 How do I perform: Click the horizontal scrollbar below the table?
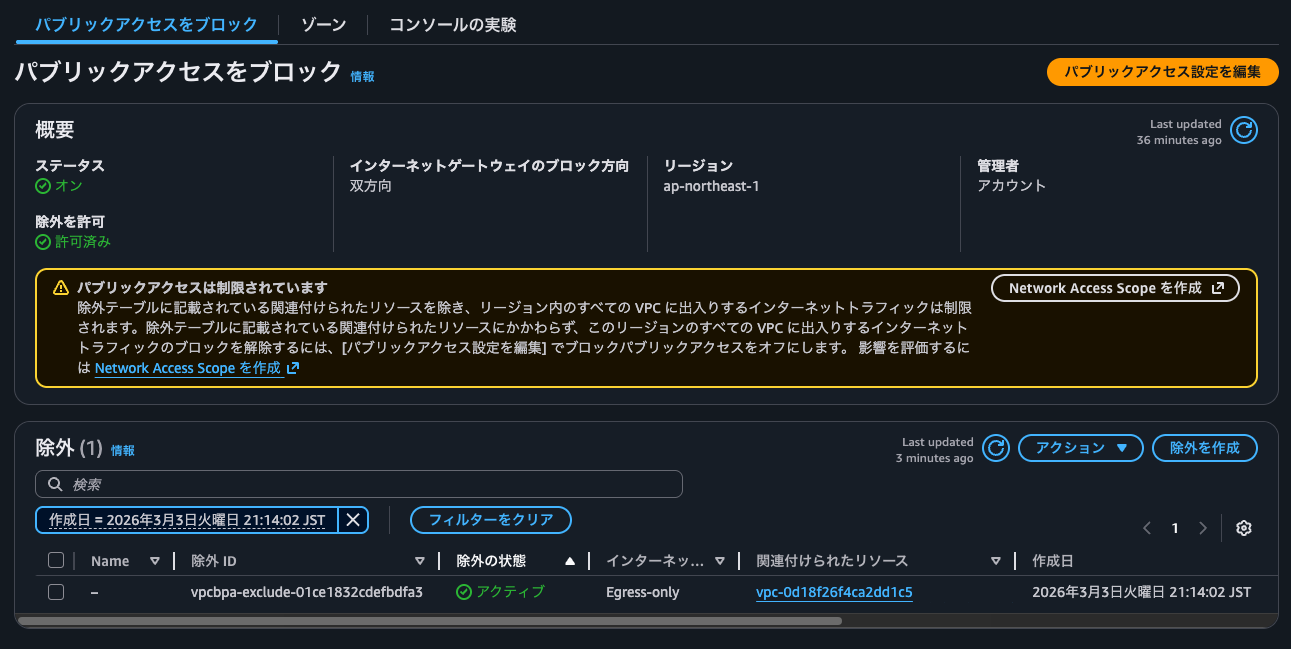tap(430, 622)
